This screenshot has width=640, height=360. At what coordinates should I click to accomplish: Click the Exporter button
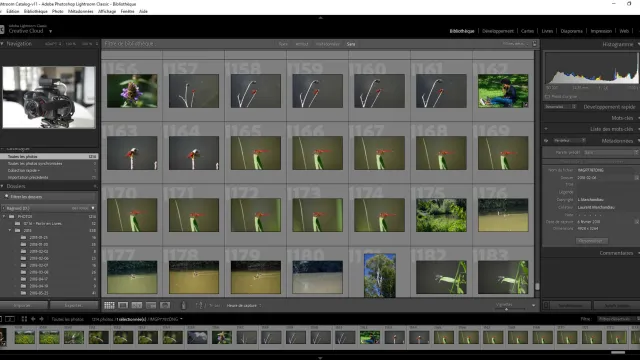tap(74, 305)
